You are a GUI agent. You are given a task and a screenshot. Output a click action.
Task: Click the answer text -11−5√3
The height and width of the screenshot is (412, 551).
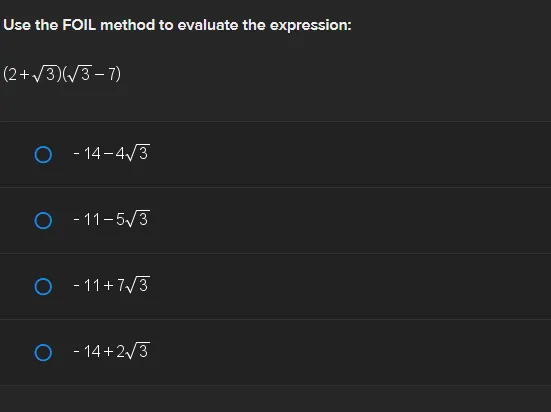[x=112, y=219]
